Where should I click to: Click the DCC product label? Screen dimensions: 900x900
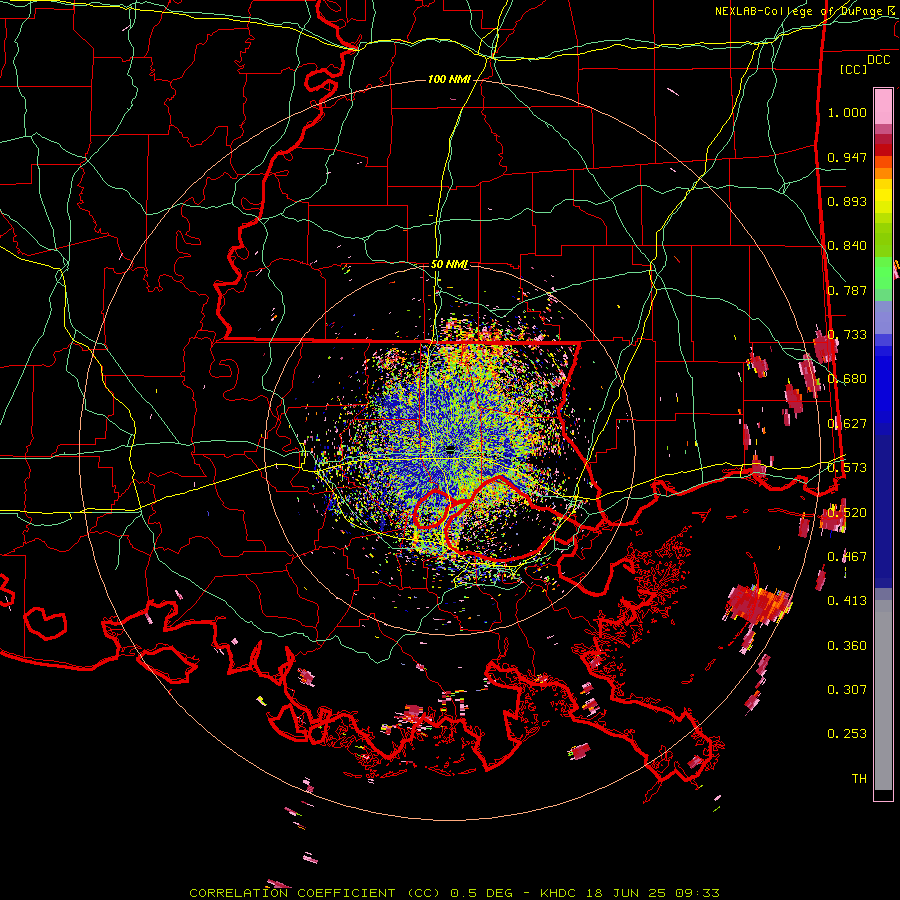(879, 60)
